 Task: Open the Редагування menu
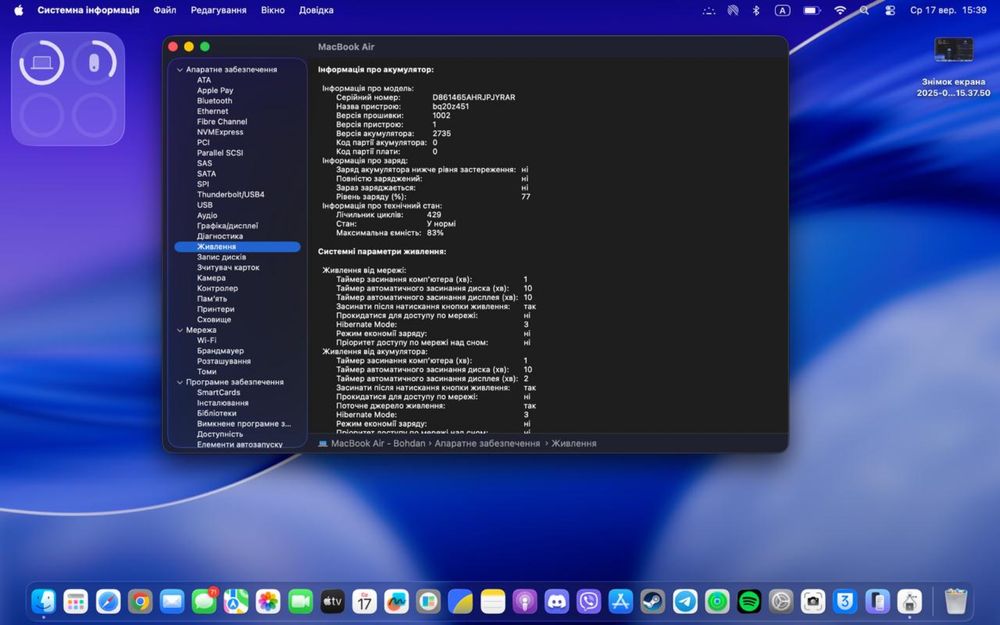(x=218, y=10)
